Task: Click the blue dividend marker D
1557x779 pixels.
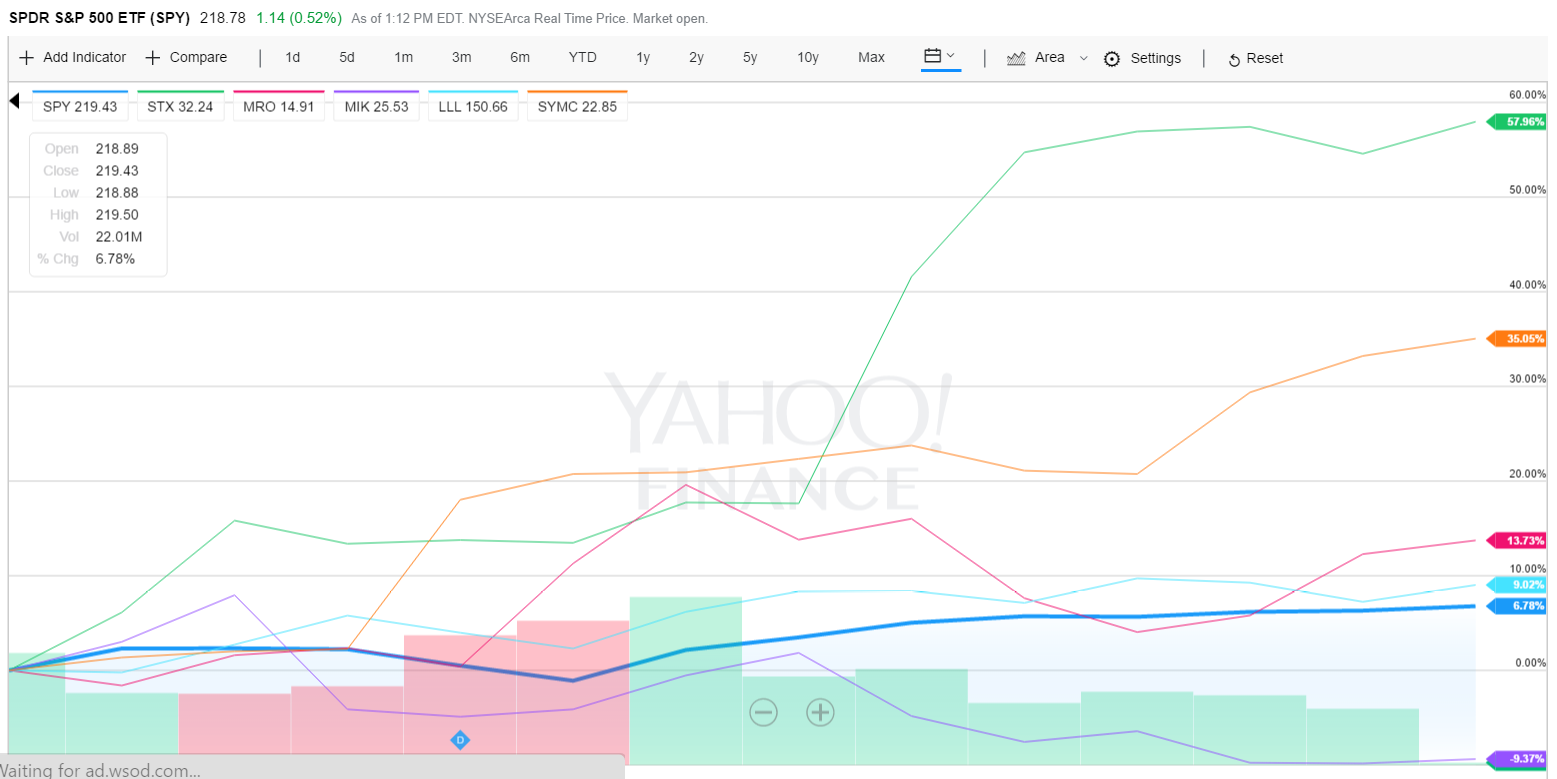Action: (460, 740)
